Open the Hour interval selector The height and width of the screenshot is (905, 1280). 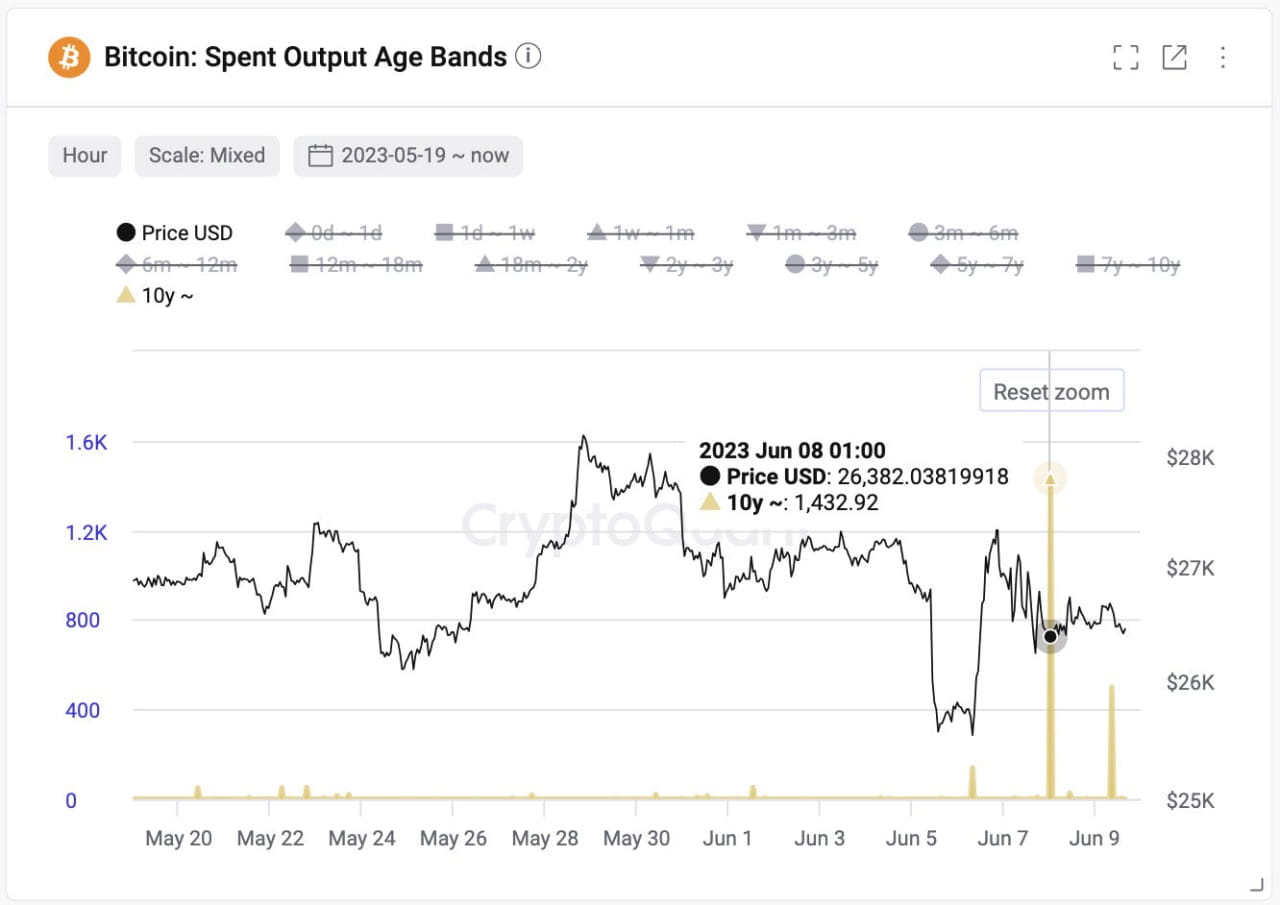coord(84,155)
